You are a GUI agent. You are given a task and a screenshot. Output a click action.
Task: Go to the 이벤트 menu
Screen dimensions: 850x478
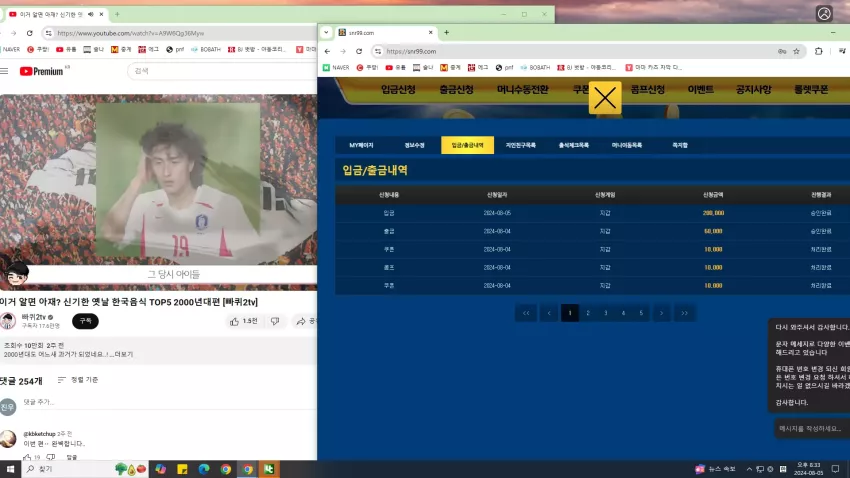click(x=700, y=89)
